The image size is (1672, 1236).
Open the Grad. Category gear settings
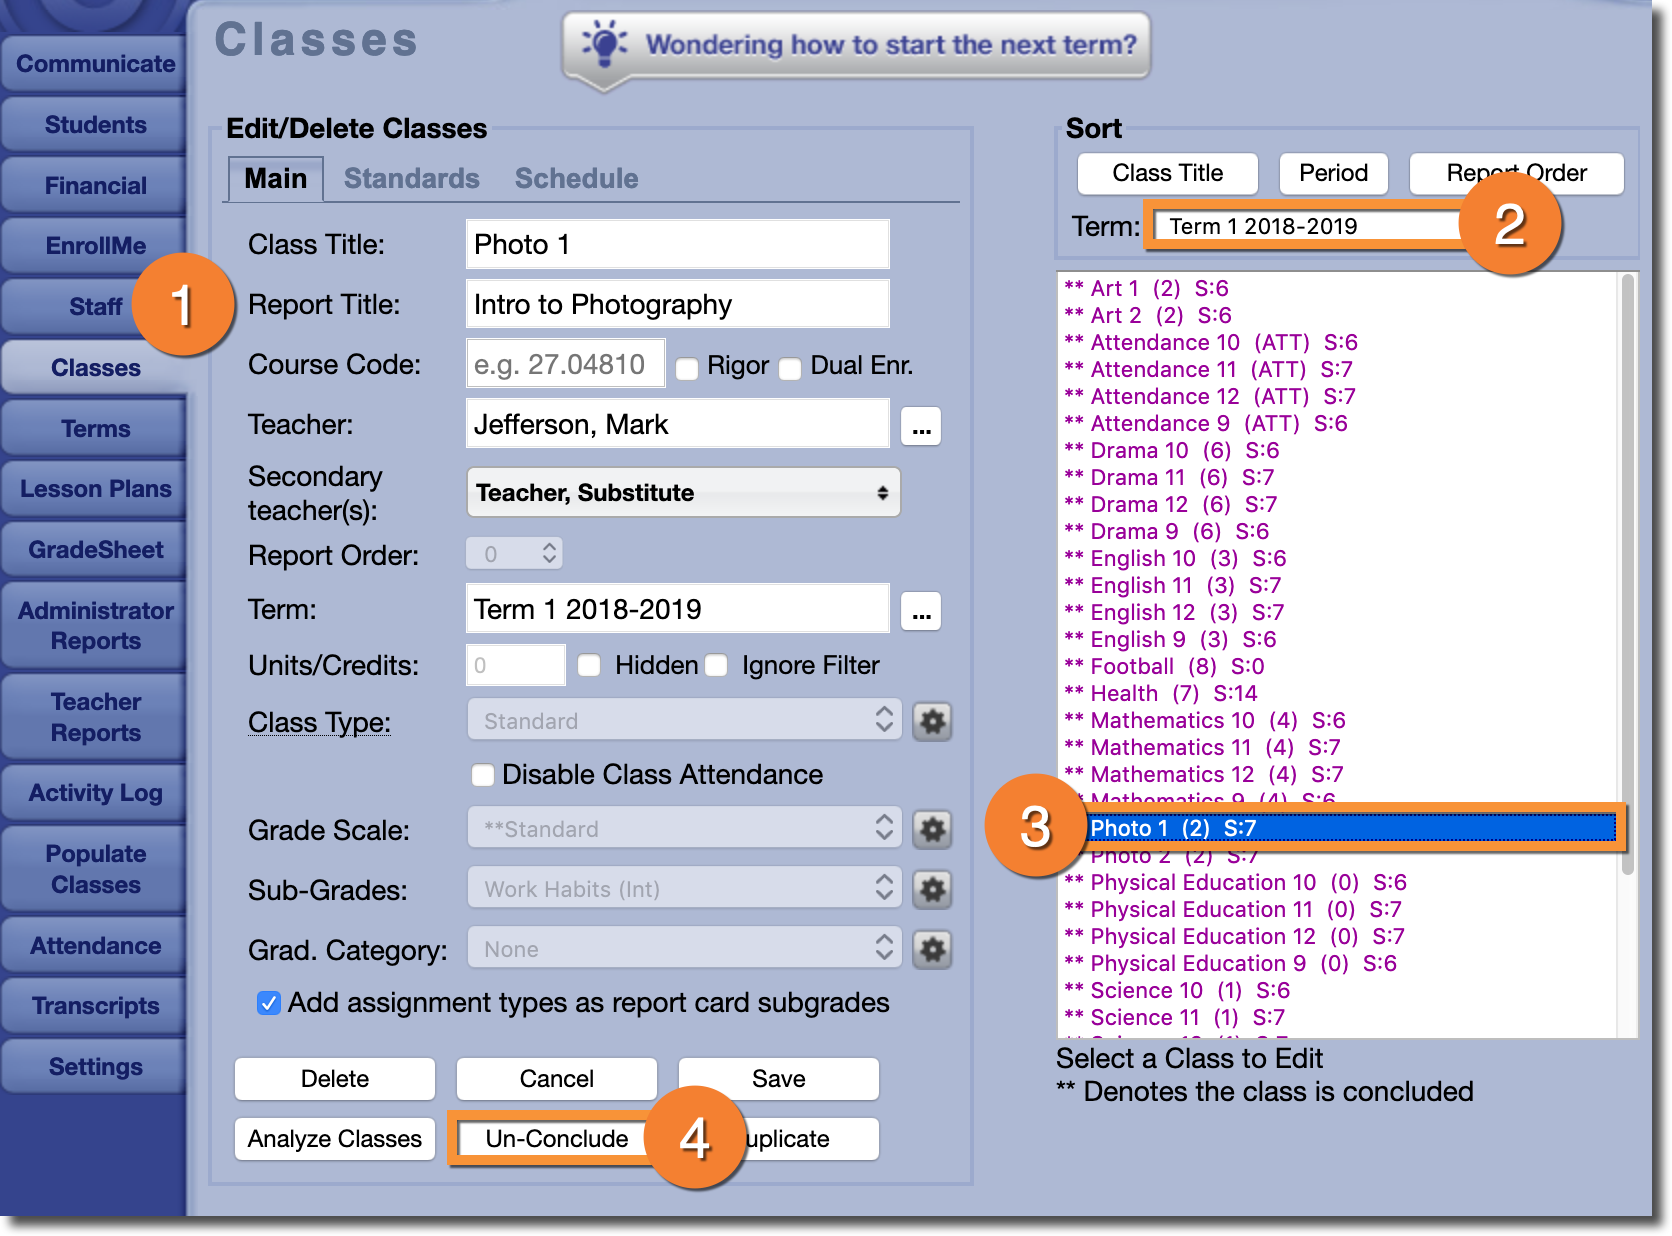[932, 949]
